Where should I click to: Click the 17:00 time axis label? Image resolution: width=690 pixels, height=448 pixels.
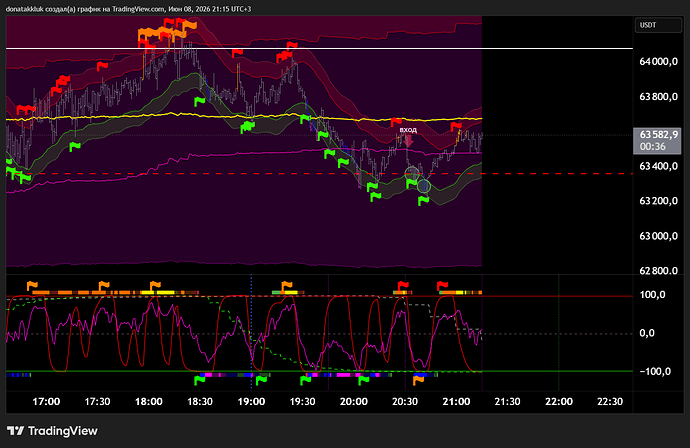point(46,401)
